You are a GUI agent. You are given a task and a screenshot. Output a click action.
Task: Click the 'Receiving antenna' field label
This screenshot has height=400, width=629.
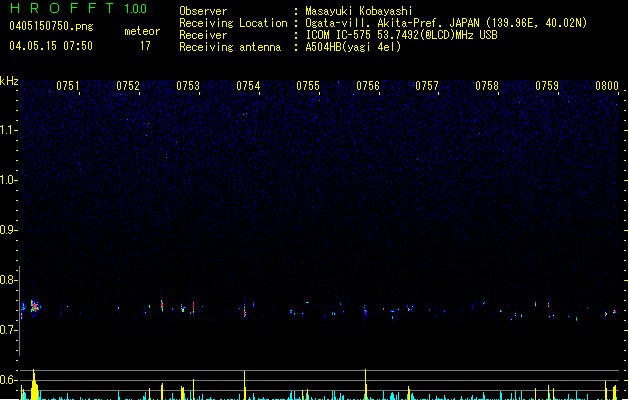coord(230,47)
